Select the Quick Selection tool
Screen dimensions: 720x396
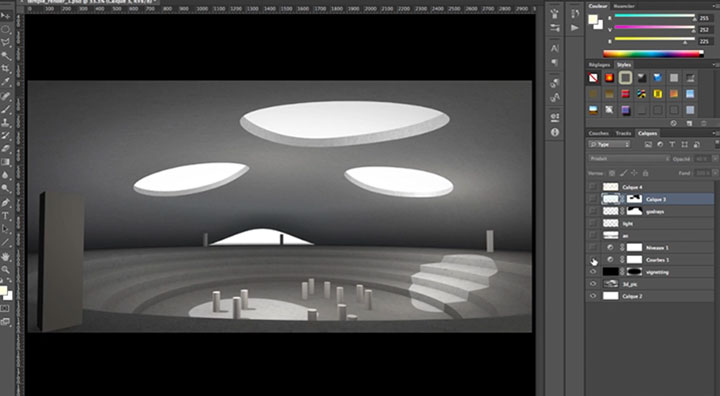click(x=6, y=56)
